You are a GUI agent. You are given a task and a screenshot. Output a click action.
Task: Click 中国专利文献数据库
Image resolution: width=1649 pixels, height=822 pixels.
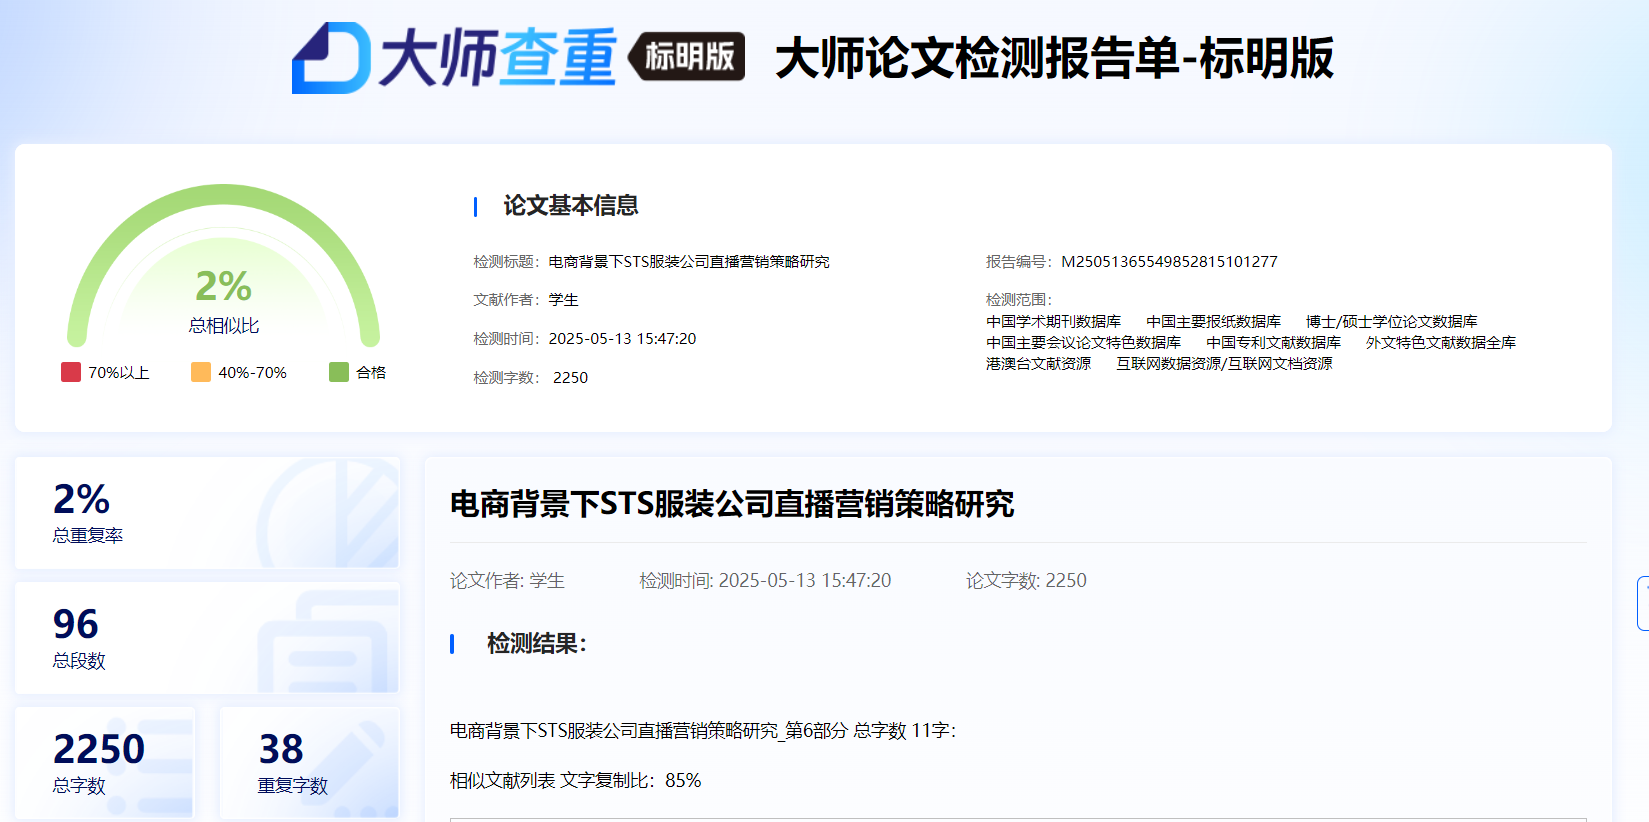coord(1273,343)
